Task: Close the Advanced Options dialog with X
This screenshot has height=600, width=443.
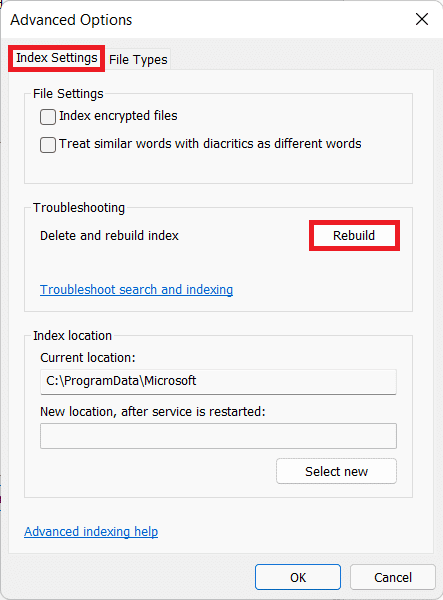Action: click(422, 19)
